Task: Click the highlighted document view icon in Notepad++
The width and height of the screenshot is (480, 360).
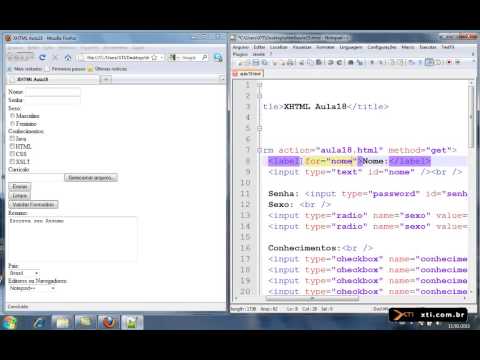Action: tap(429, 62)
